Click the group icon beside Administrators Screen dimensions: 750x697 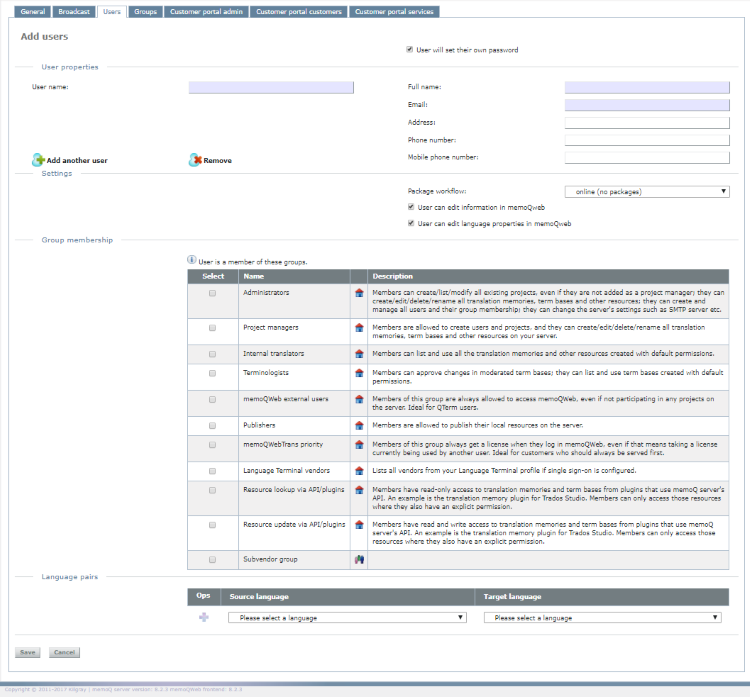(359, 293)
